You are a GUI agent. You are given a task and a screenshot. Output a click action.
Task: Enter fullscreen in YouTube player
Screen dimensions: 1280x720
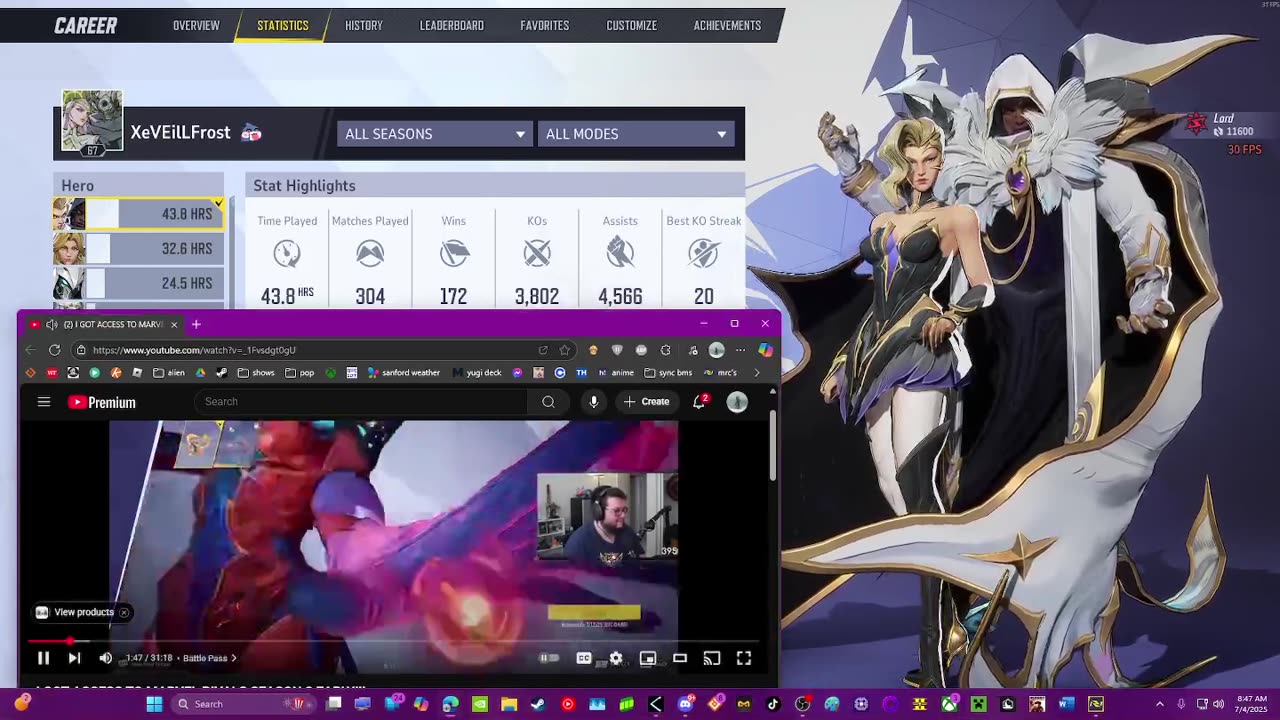(744, 658)
